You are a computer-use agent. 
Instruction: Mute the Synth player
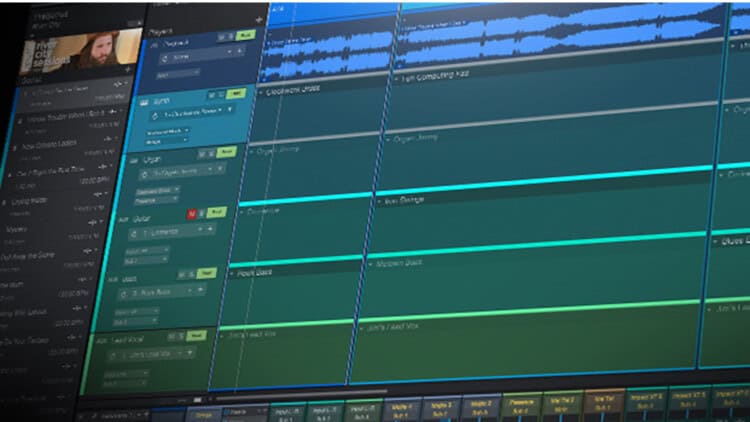click(211, 95)
